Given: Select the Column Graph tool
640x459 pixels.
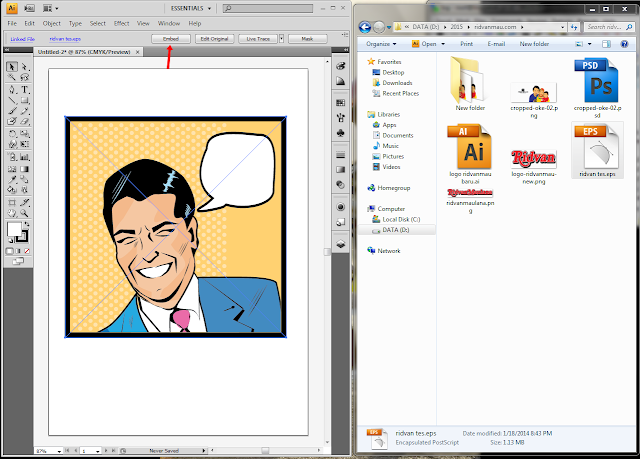Looking at the screenshot, I should coord(24,157).
